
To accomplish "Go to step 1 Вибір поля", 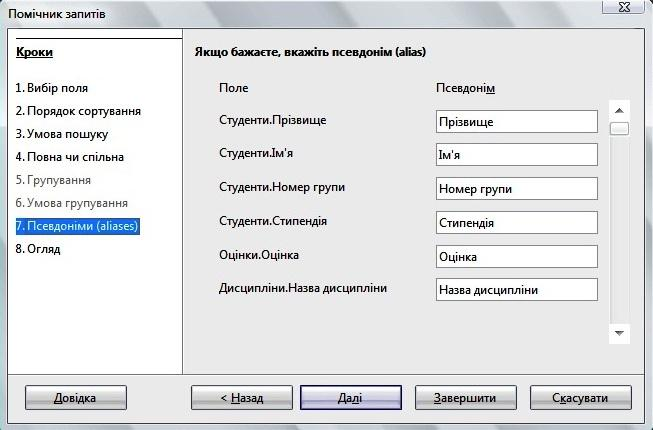I will pos(52,88).
